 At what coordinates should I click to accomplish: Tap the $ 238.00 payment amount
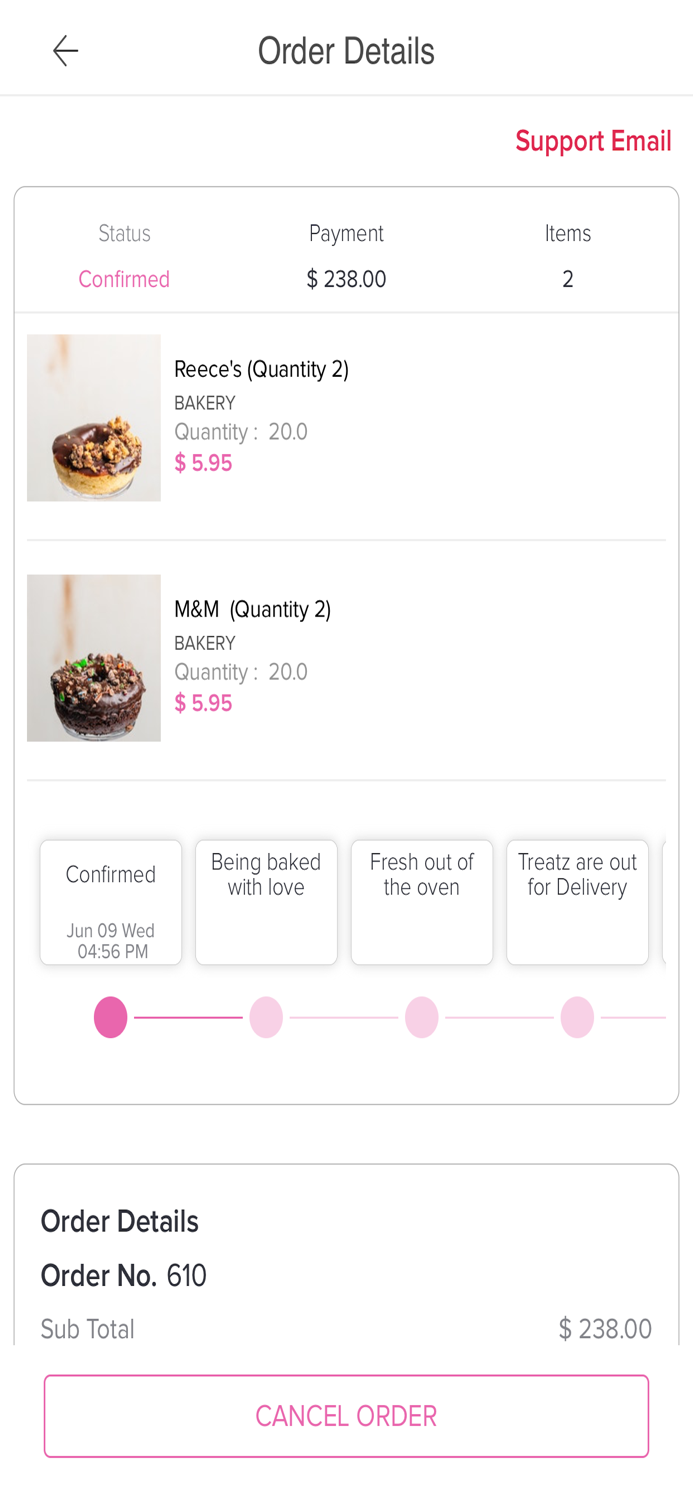tap(346, 279)
